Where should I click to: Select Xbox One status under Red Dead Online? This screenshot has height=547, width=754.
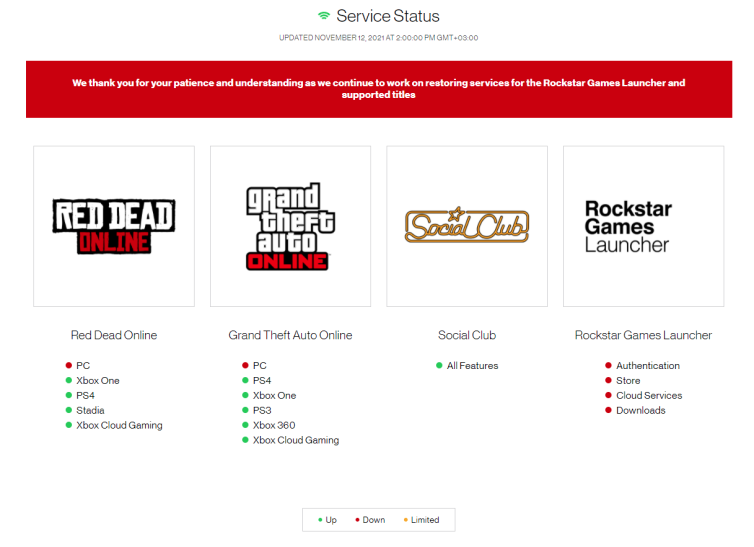[92, 380]
